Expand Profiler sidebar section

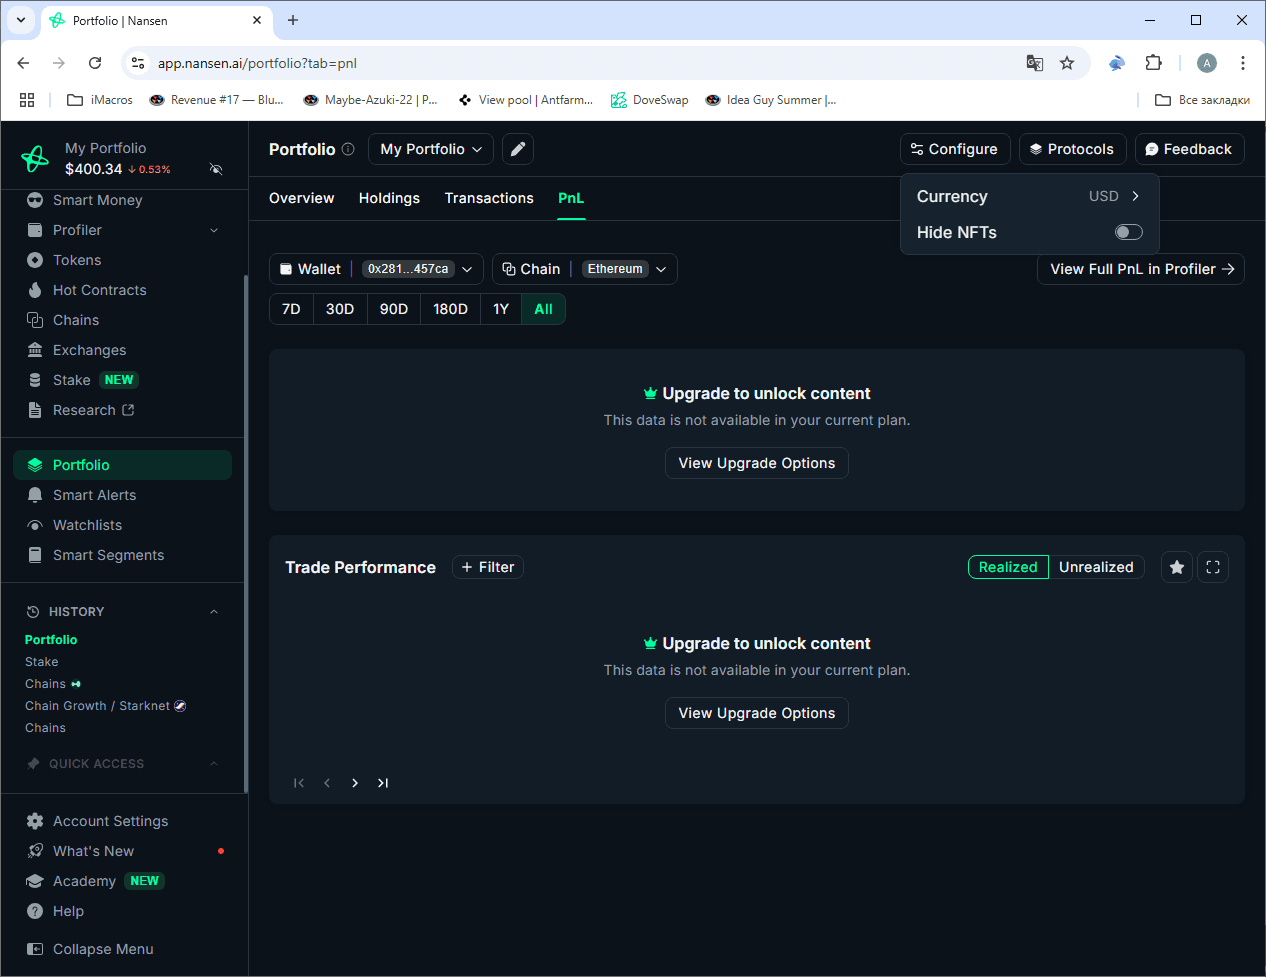click(x=214, y=230)
